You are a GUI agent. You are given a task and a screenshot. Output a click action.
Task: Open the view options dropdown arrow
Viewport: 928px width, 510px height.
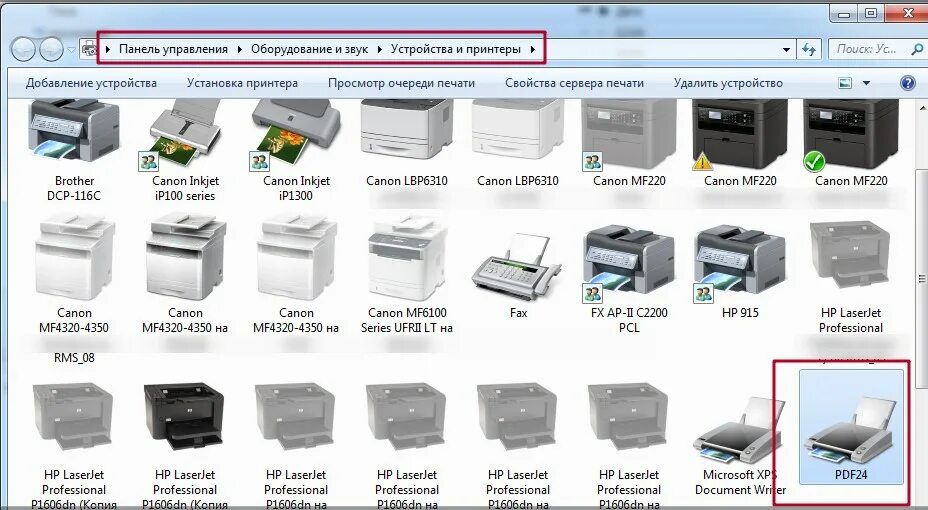[x=866, y=83]
